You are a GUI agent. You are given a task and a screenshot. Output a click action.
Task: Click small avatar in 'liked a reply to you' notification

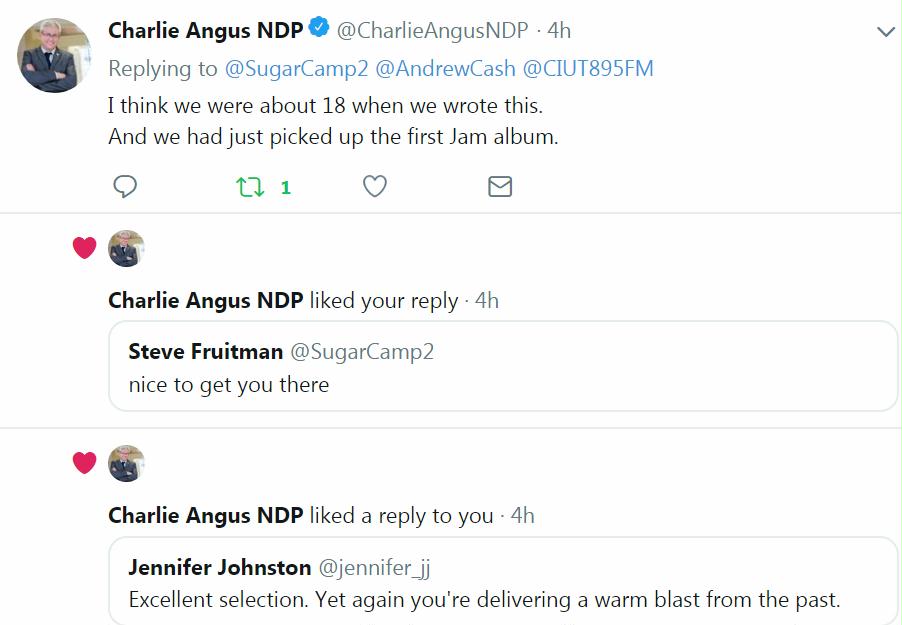click(126, 463)
